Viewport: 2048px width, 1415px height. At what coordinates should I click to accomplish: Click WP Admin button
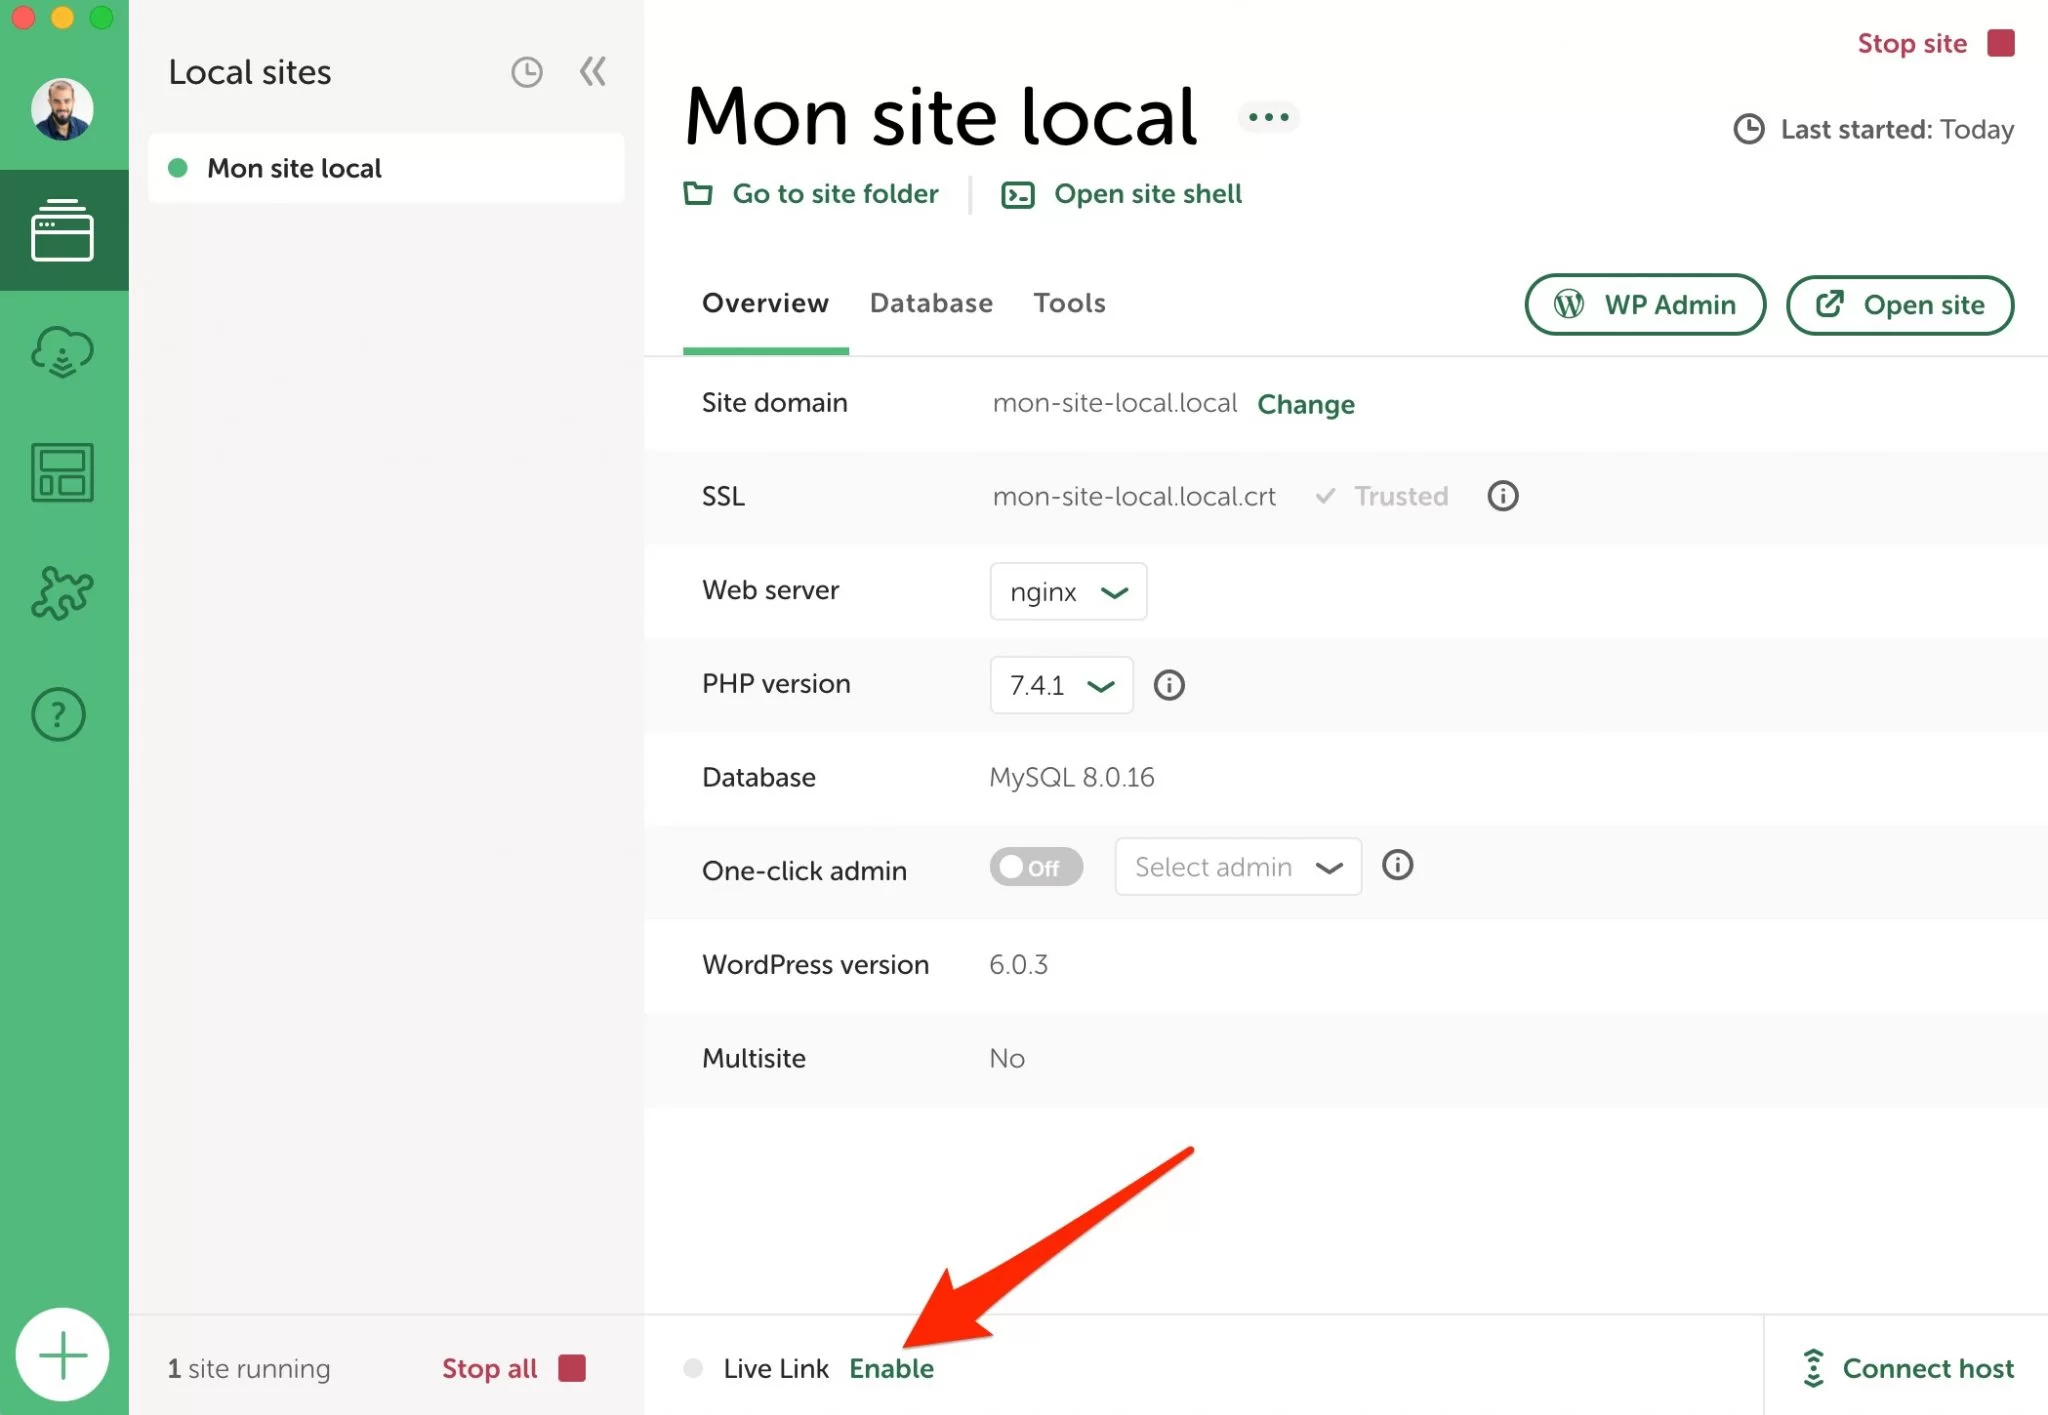[1645, 305]
